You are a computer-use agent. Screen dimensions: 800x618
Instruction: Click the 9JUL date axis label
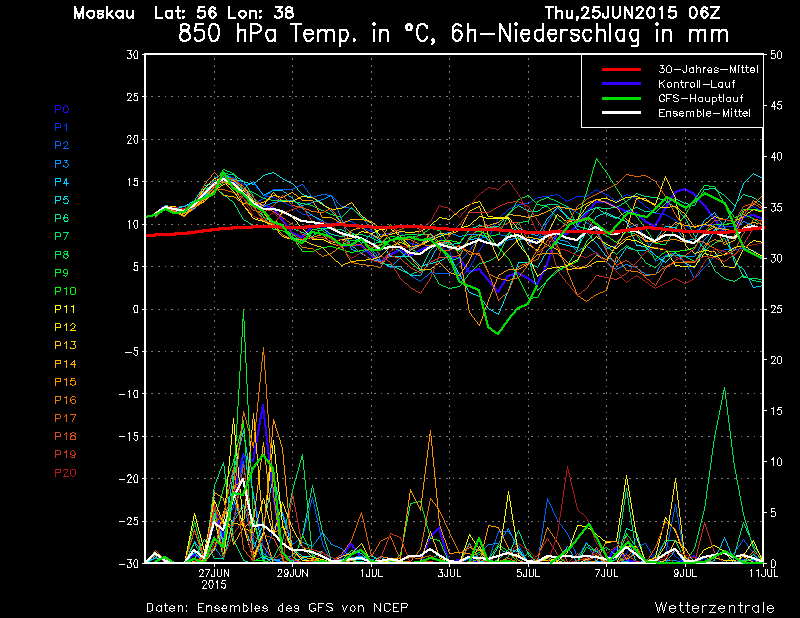[685, 573]
